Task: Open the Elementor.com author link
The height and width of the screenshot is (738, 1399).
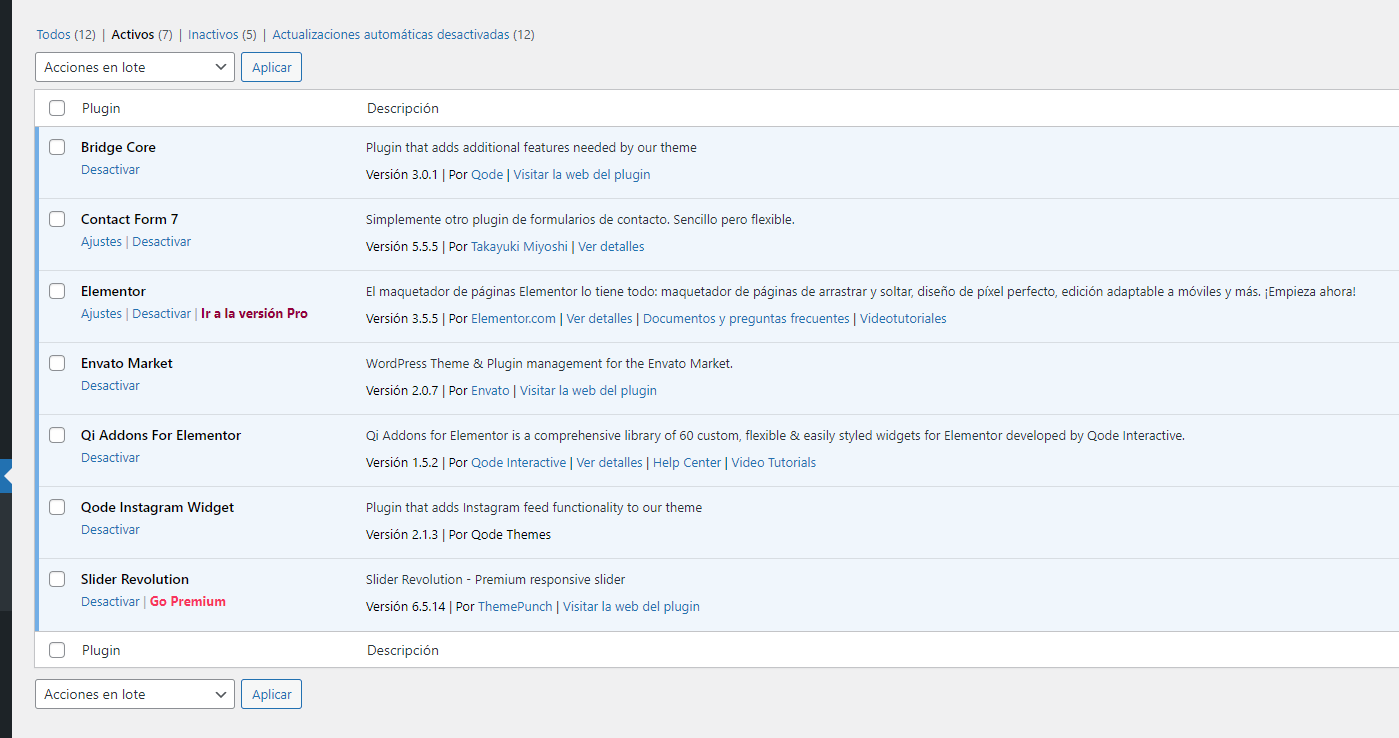Action: (x=513, y=319)
